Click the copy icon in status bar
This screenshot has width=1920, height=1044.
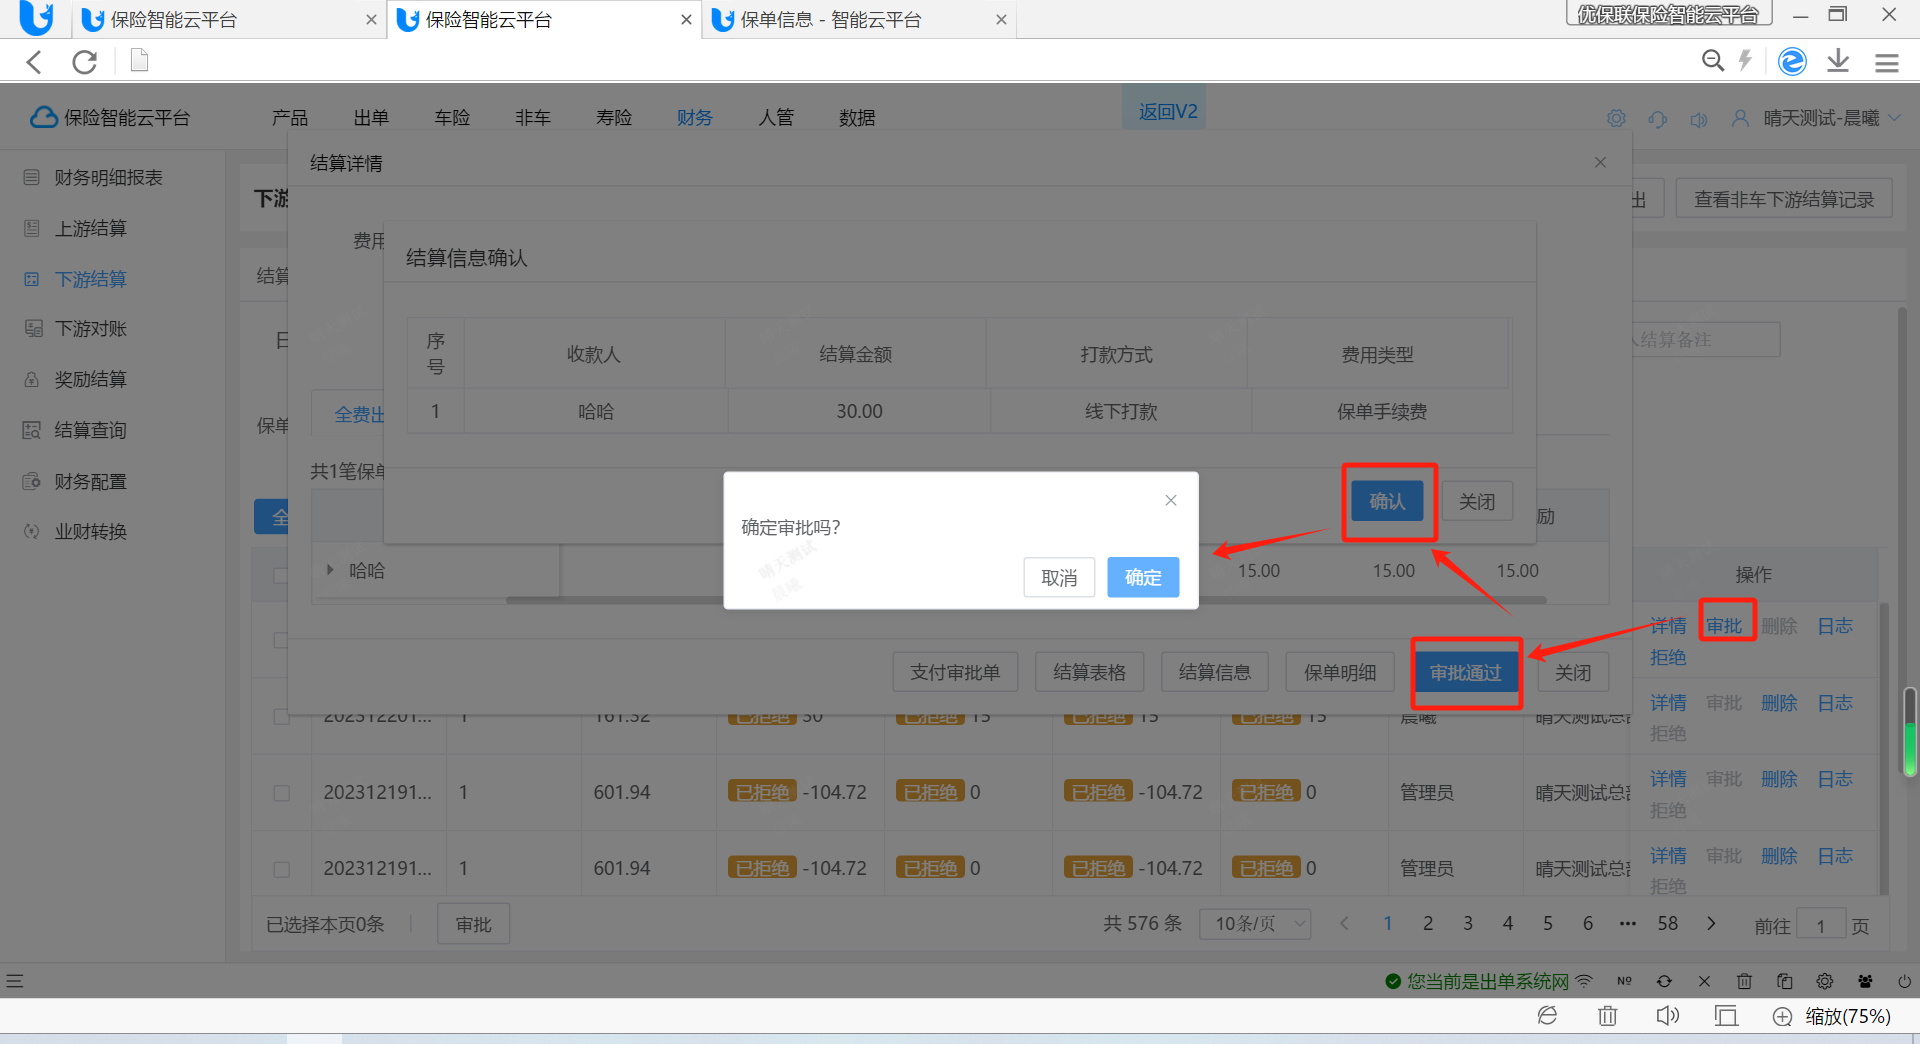point(1784,981)
